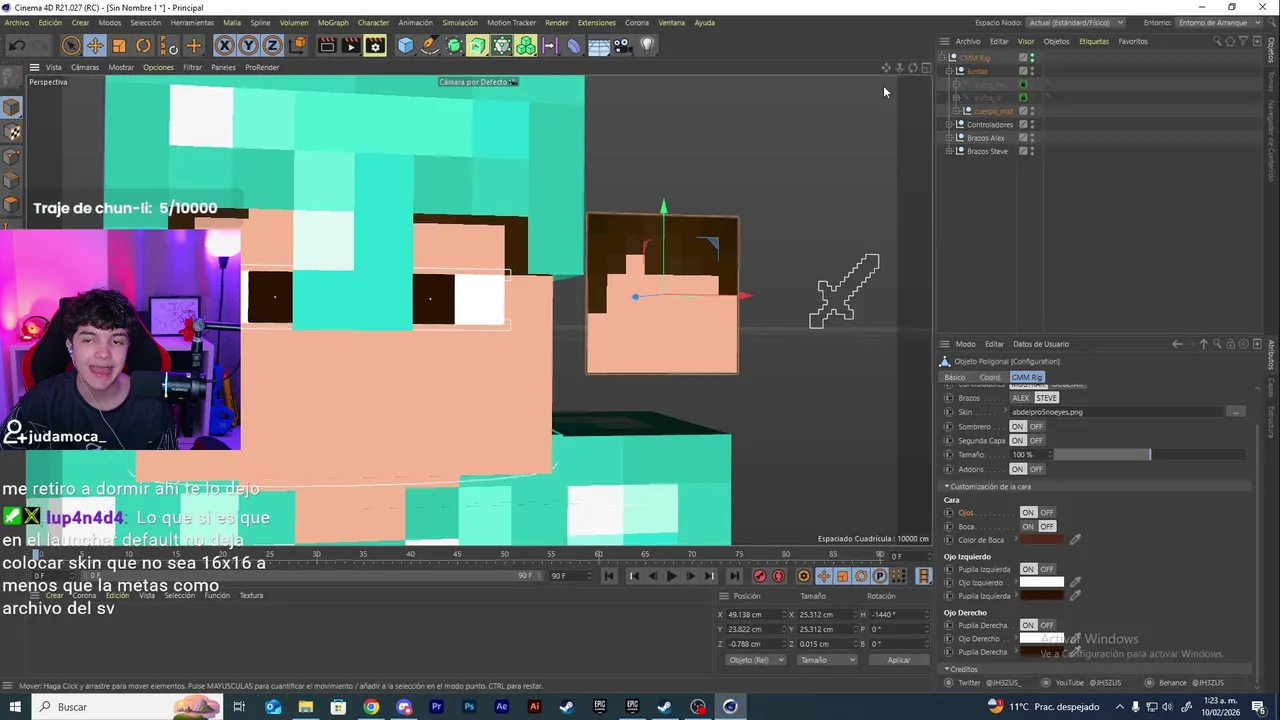Toggle Y axis lock

click(247, 45)
